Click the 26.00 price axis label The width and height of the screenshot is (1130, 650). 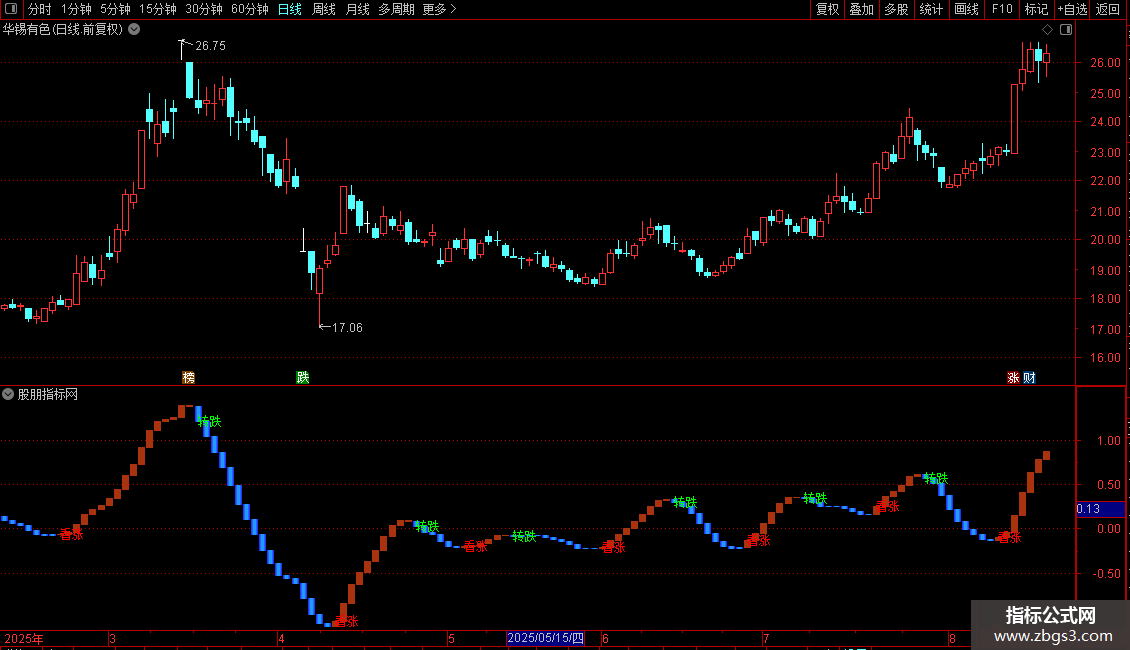1105,63
